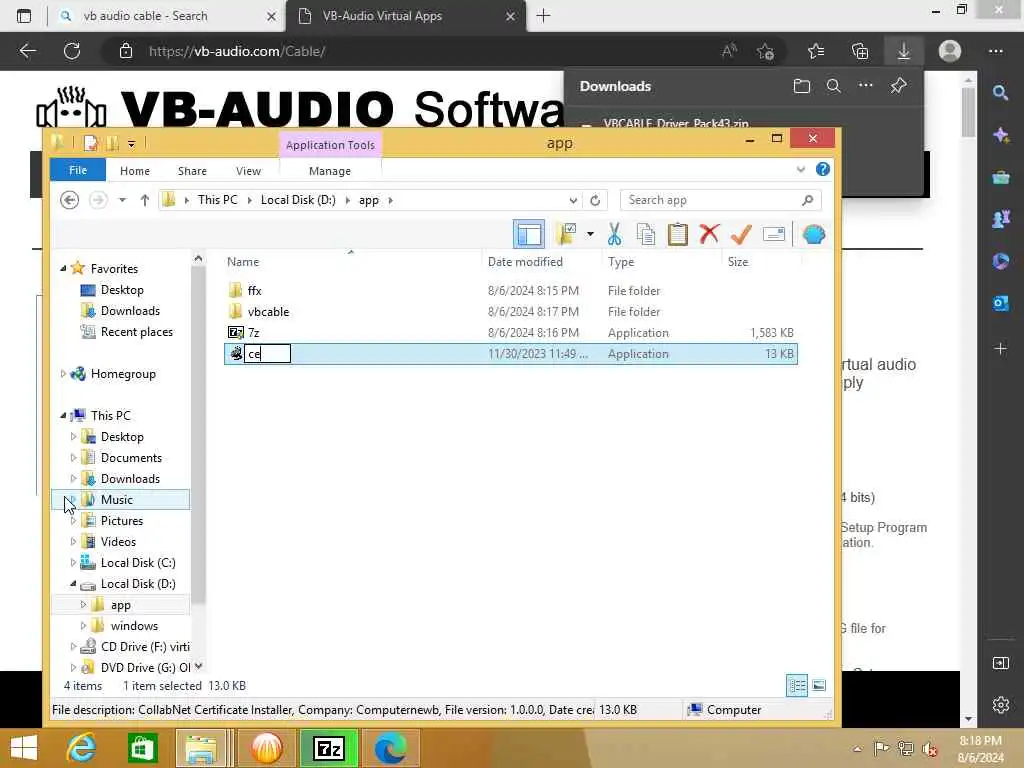This screenshot has height=768, width=1024.
Task: Open Edge Collections icon
Action: 860,51
